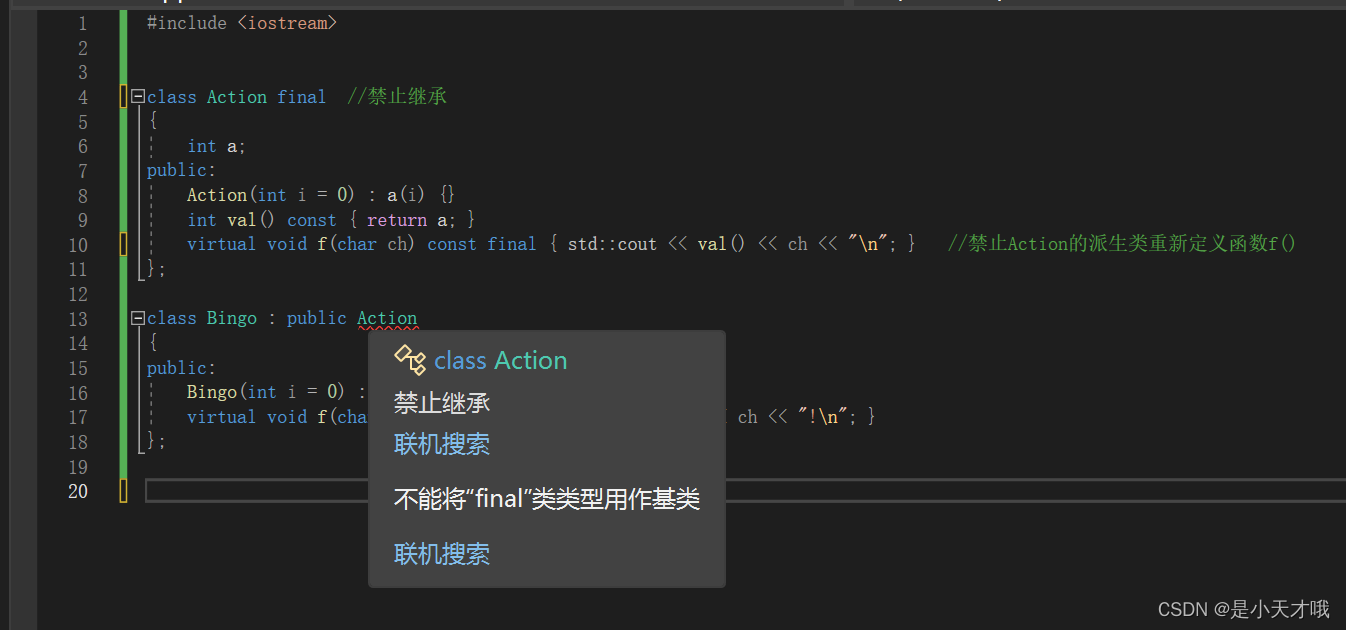The height and width of the screenshot is (630, 1346).
Task: Click the yellow marker beside line 20
Action: point(123,491)
